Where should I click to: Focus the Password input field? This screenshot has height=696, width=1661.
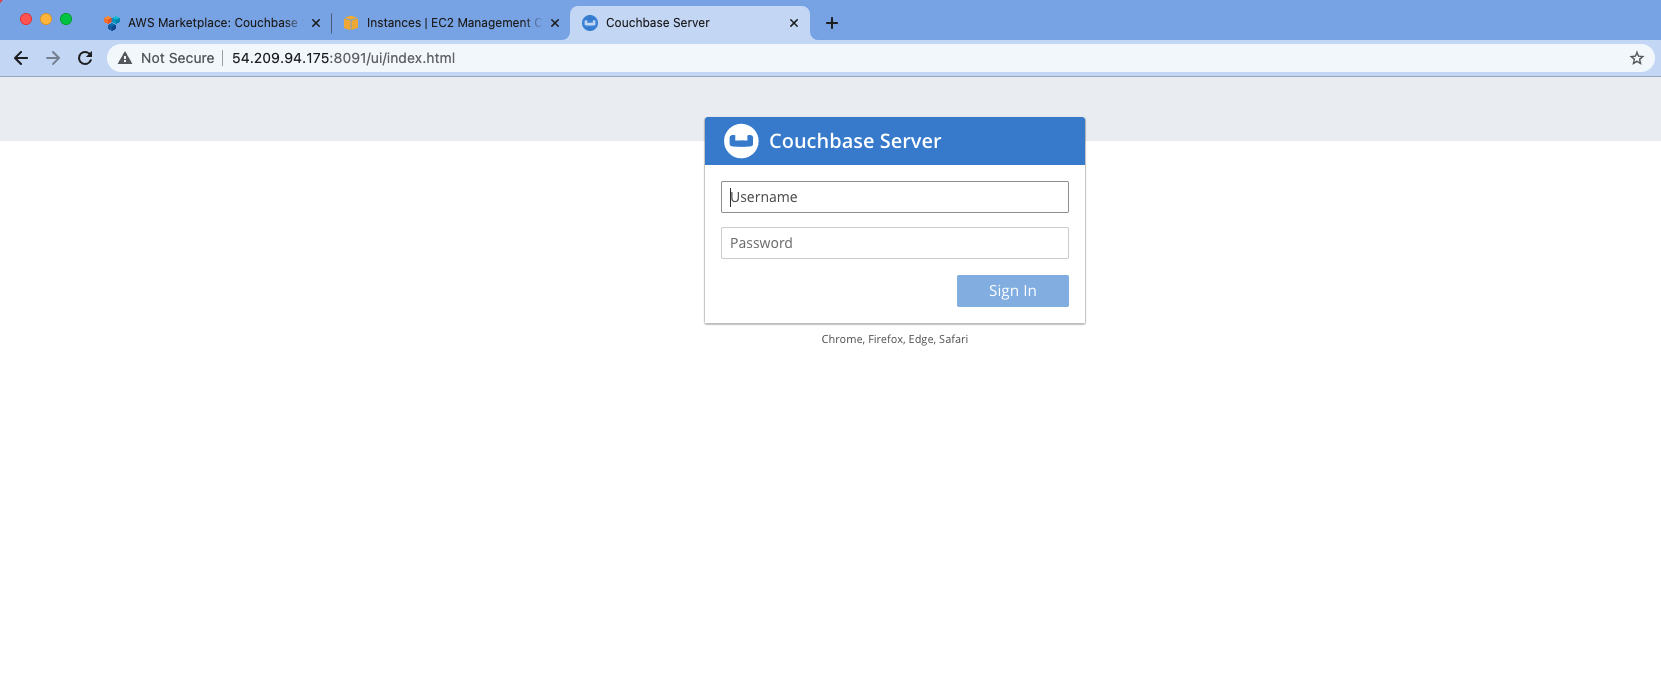(894, 243)
